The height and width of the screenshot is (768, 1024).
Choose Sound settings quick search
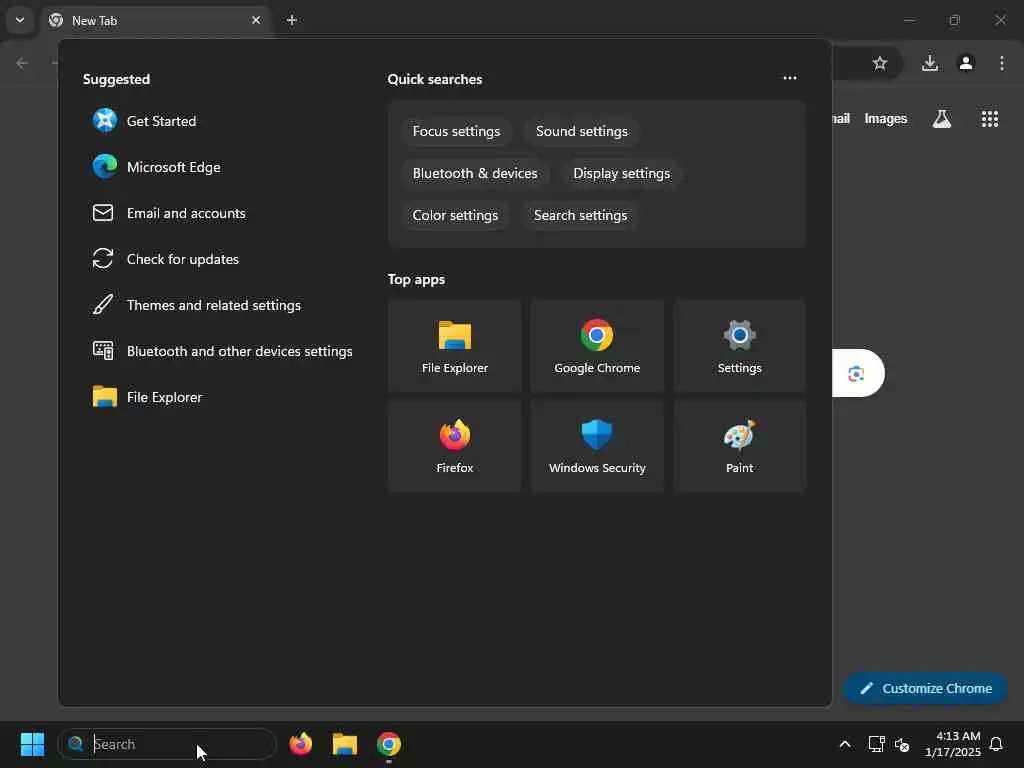click(582, 131)
